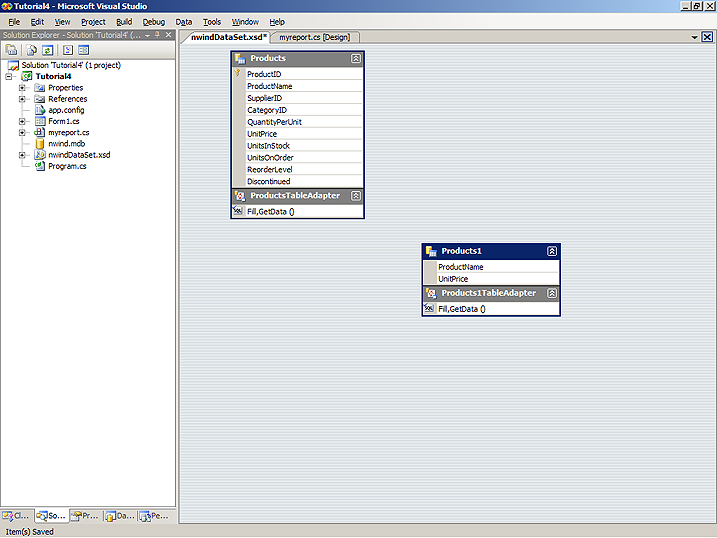
Task: Click the Properties icon in Solution Explorer toolbar
Action: click(11, 49)
